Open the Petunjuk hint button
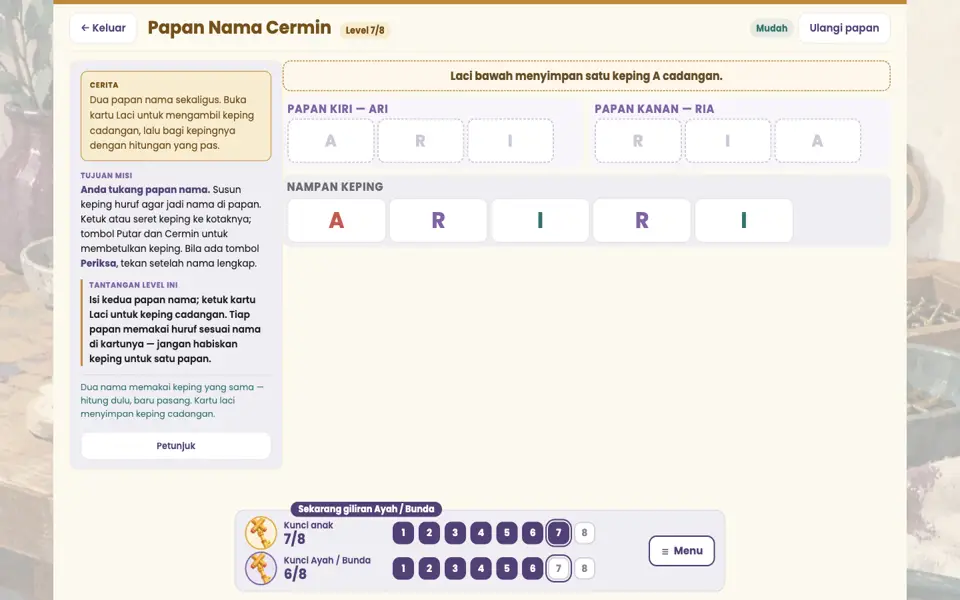This screenshot has width=960, height=600. click(x=176, y=446)
